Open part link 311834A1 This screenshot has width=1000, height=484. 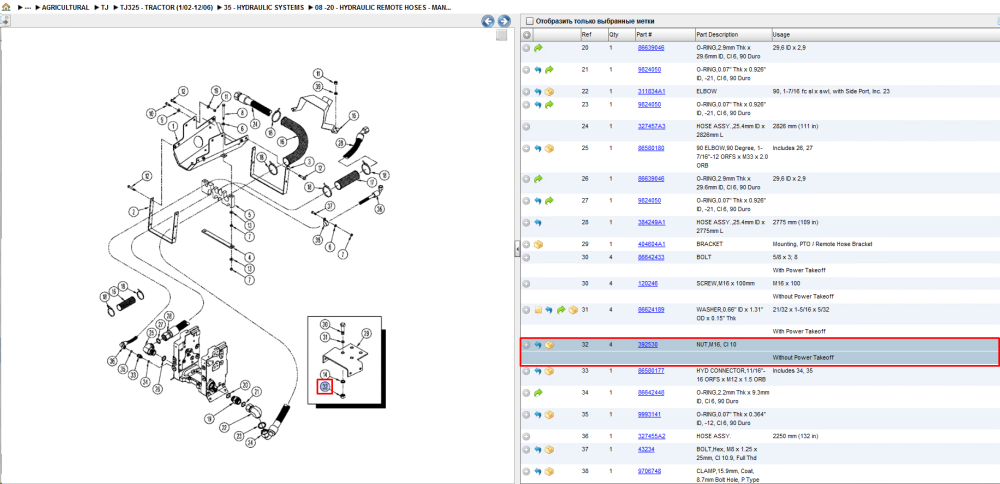coord(652,91)
